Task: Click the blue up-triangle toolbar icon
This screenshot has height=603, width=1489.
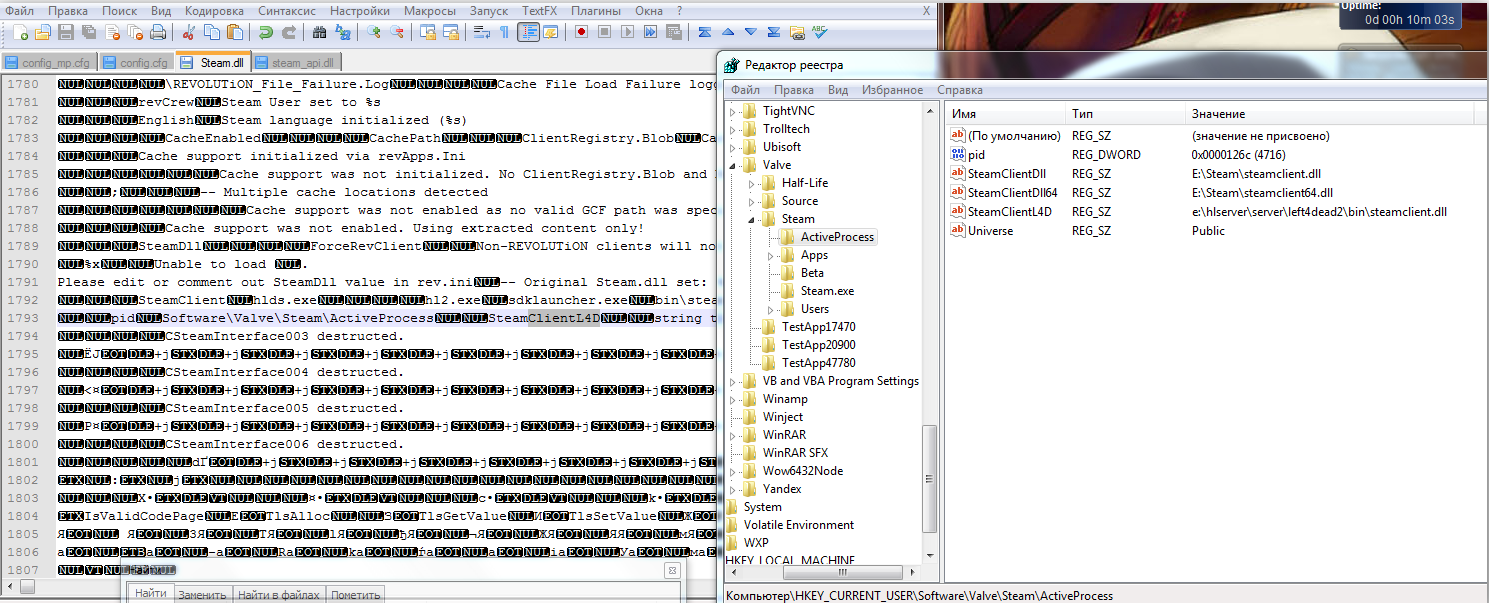Action: coord(728,32)
